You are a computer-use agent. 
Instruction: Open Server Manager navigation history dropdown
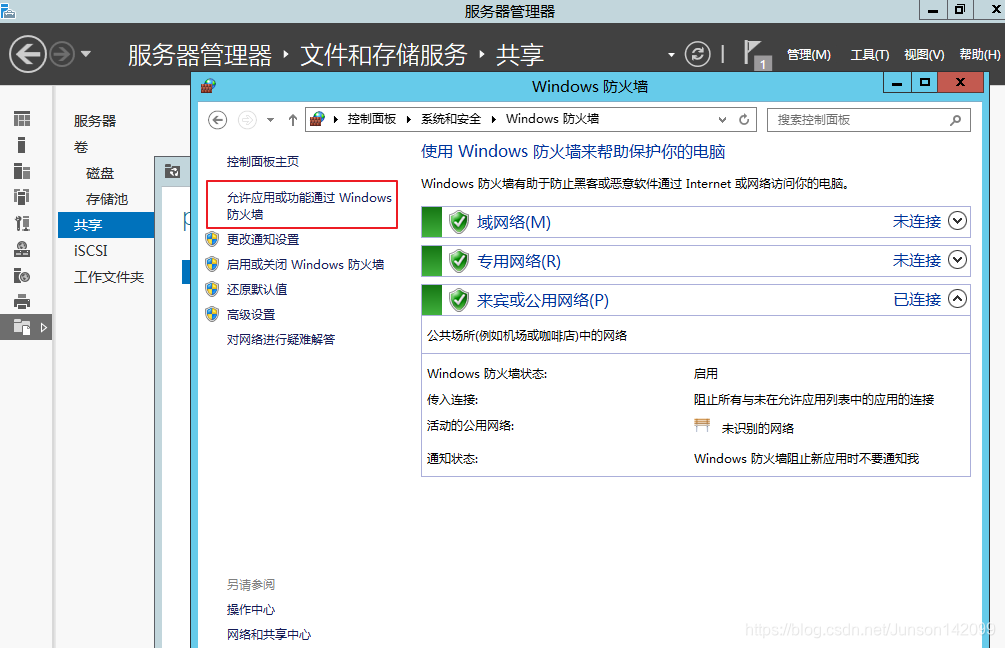pyautogui.click(x=86, y=54)
